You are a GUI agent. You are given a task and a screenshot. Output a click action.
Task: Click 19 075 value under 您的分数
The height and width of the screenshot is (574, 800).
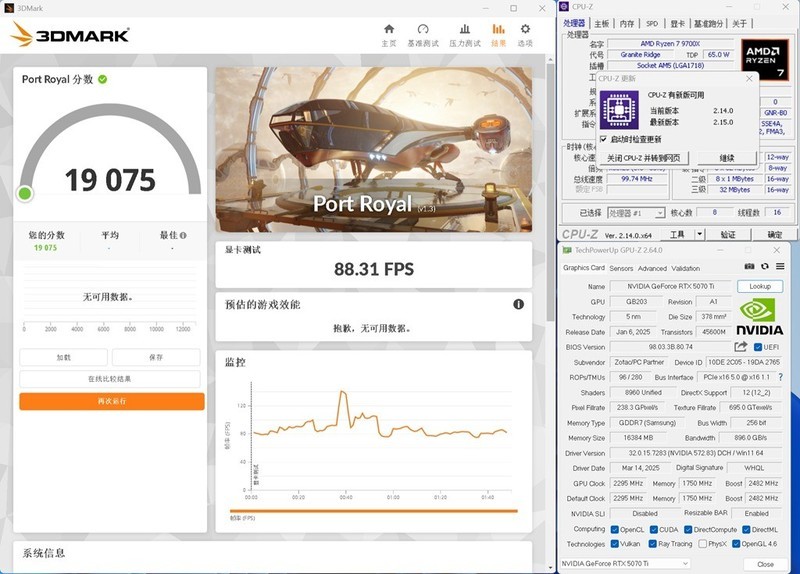pyautogui.click(x=45, y=248)
